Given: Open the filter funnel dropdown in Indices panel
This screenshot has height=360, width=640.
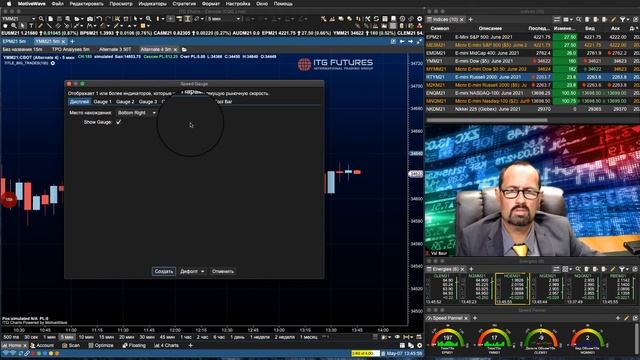Looking at the screenshot, I should click(x=624, y=19).
